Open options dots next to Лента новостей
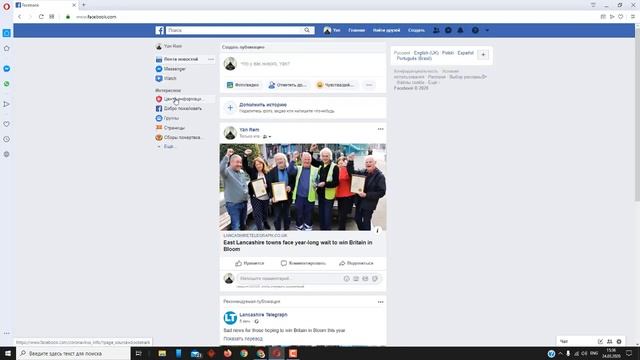The image size is (640, 360). click(211, 60)
